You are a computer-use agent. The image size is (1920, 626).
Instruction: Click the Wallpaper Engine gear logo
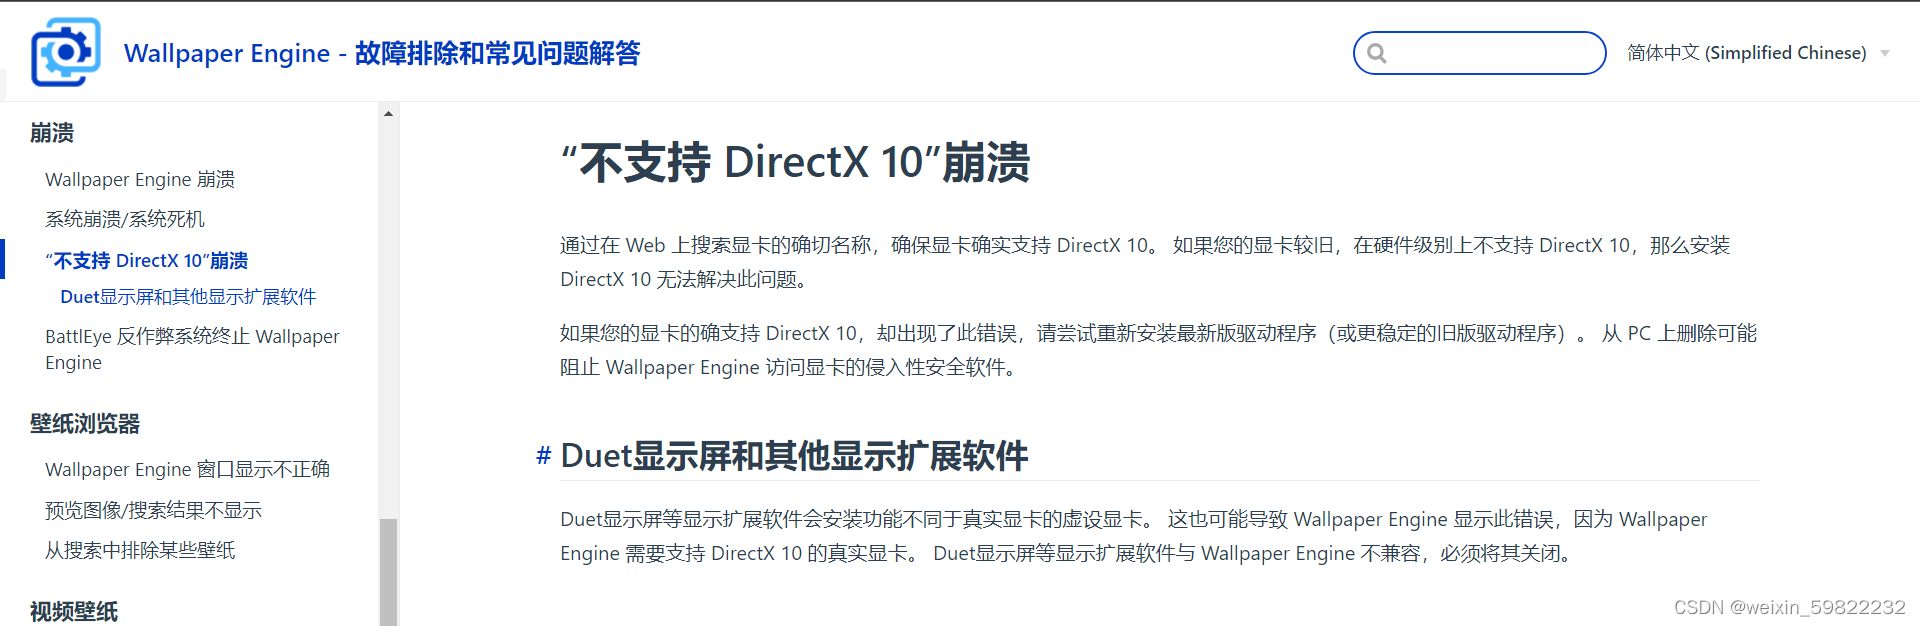click(x=66, y=52)
